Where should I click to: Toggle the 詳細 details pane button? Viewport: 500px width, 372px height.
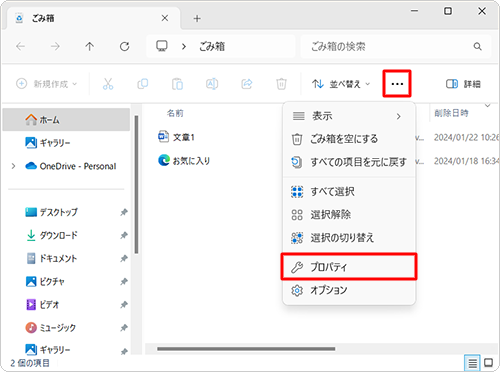tap(463, 84)
